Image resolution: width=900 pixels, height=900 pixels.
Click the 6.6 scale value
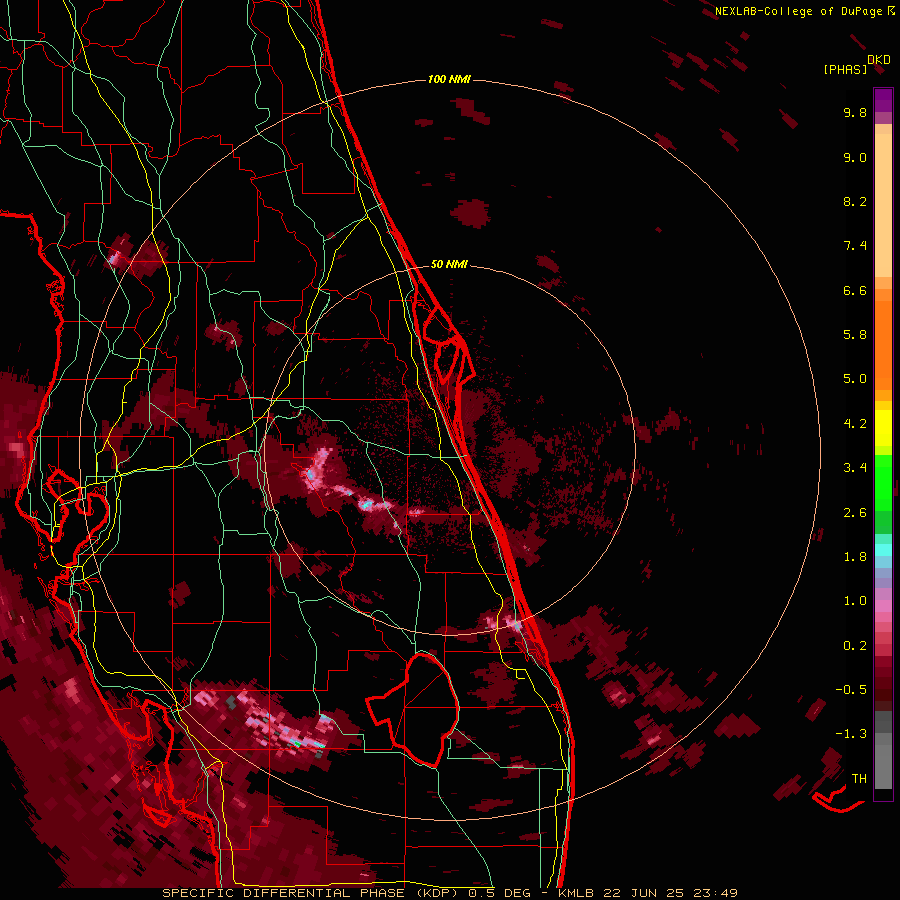(855, 291)
